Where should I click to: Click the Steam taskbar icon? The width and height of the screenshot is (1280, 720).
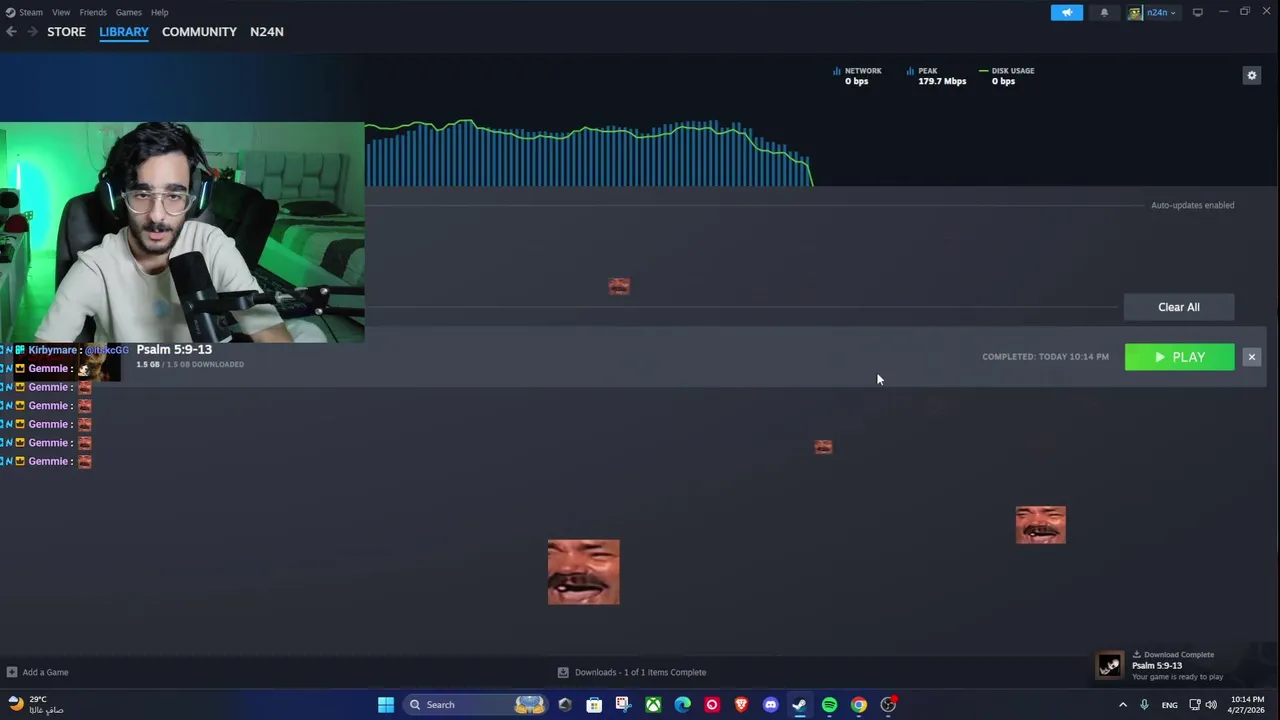tap(799, 705)
